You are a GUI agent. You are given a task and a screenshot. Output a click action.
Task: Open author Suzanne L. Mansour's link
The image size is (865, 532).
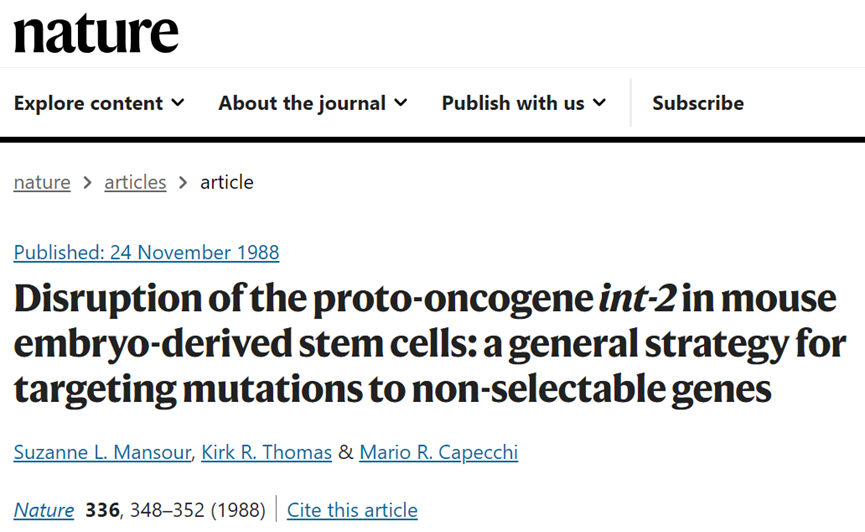pos(103,453)
